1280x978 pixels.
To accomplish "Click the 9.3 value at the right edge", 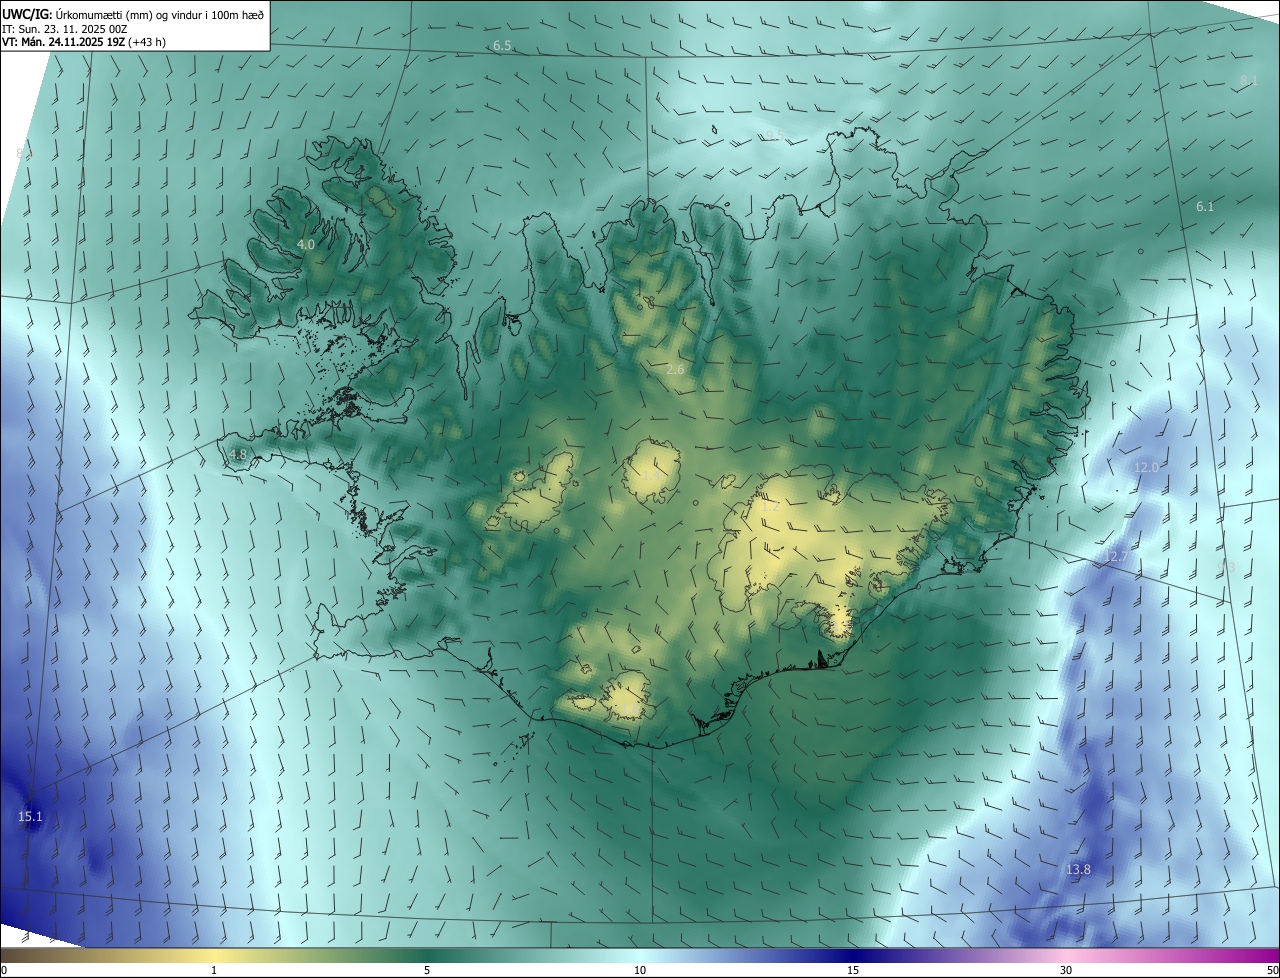I will click(1226, 567).
